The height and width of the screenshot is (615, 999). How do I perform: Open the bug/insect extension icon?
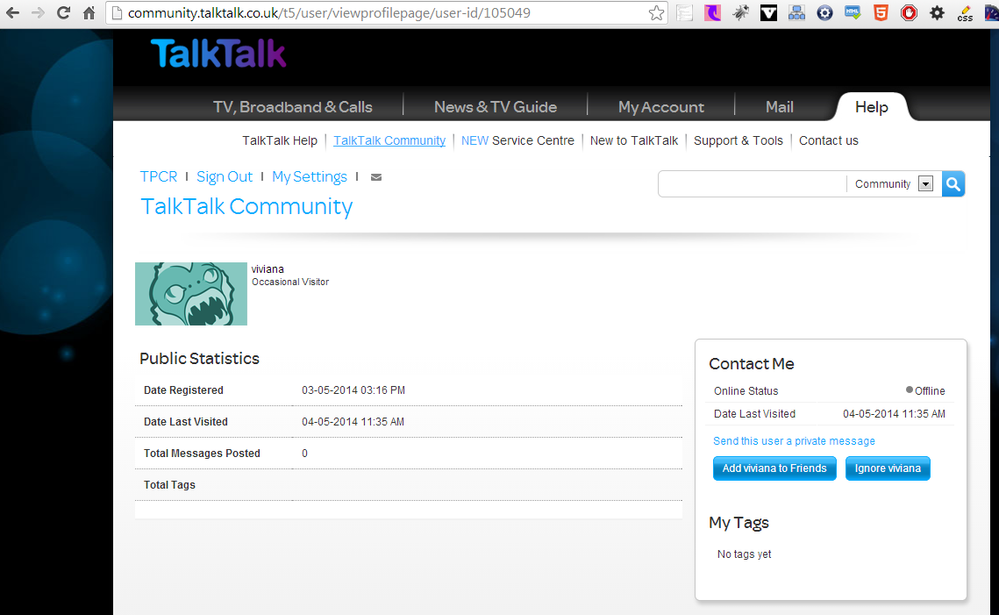[740, 13]
